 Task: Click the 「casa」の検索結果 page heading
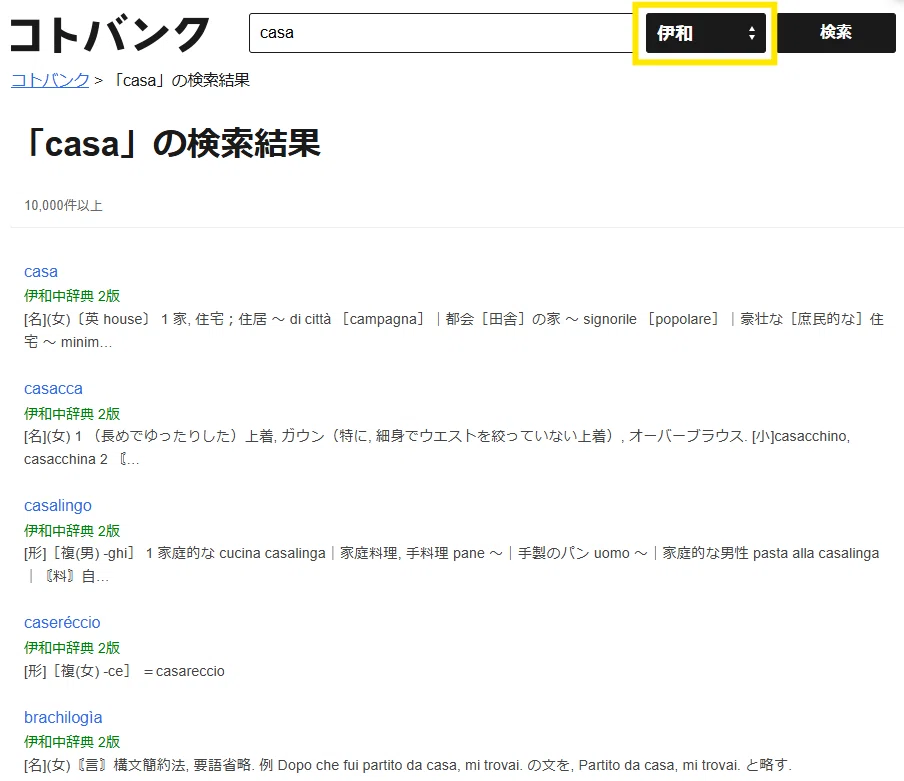172,144
